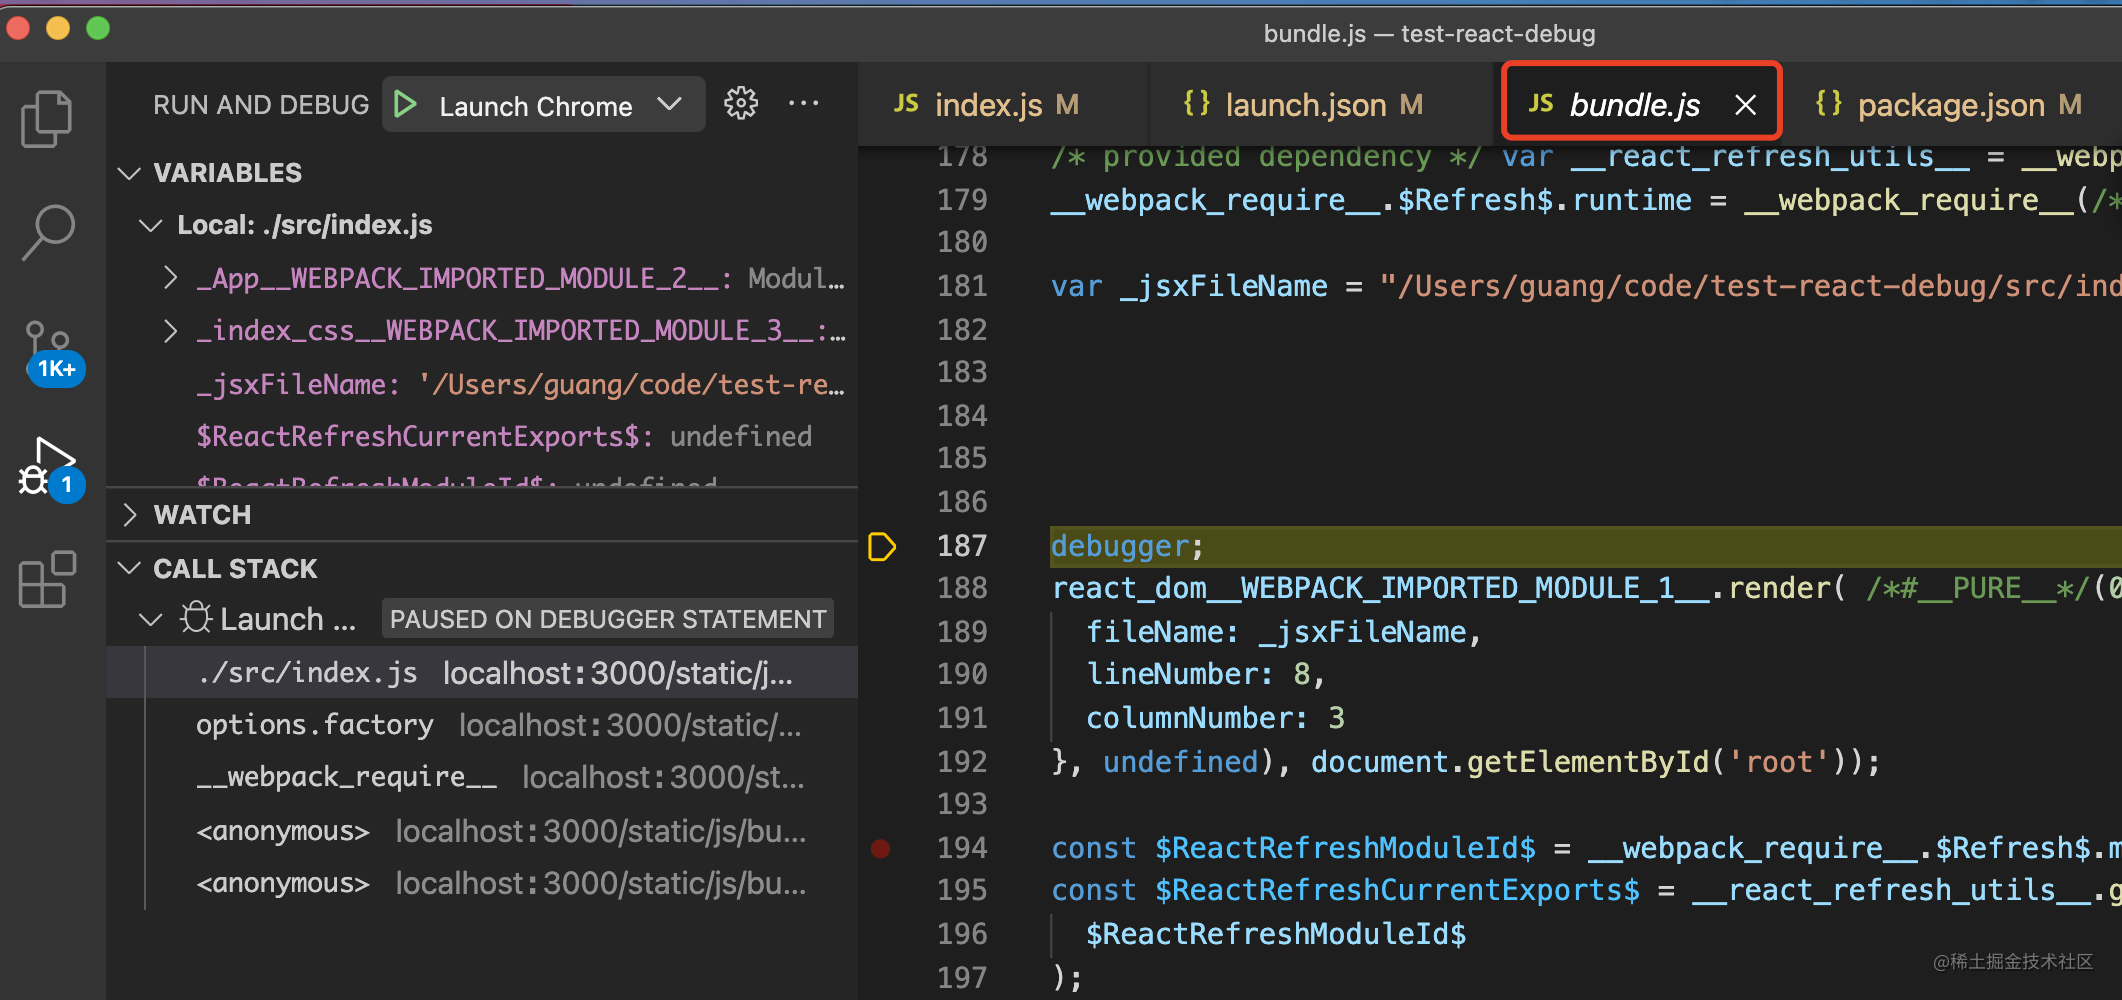
Task: Open debug launch configuration settings gear
Action: coord(740,103)
